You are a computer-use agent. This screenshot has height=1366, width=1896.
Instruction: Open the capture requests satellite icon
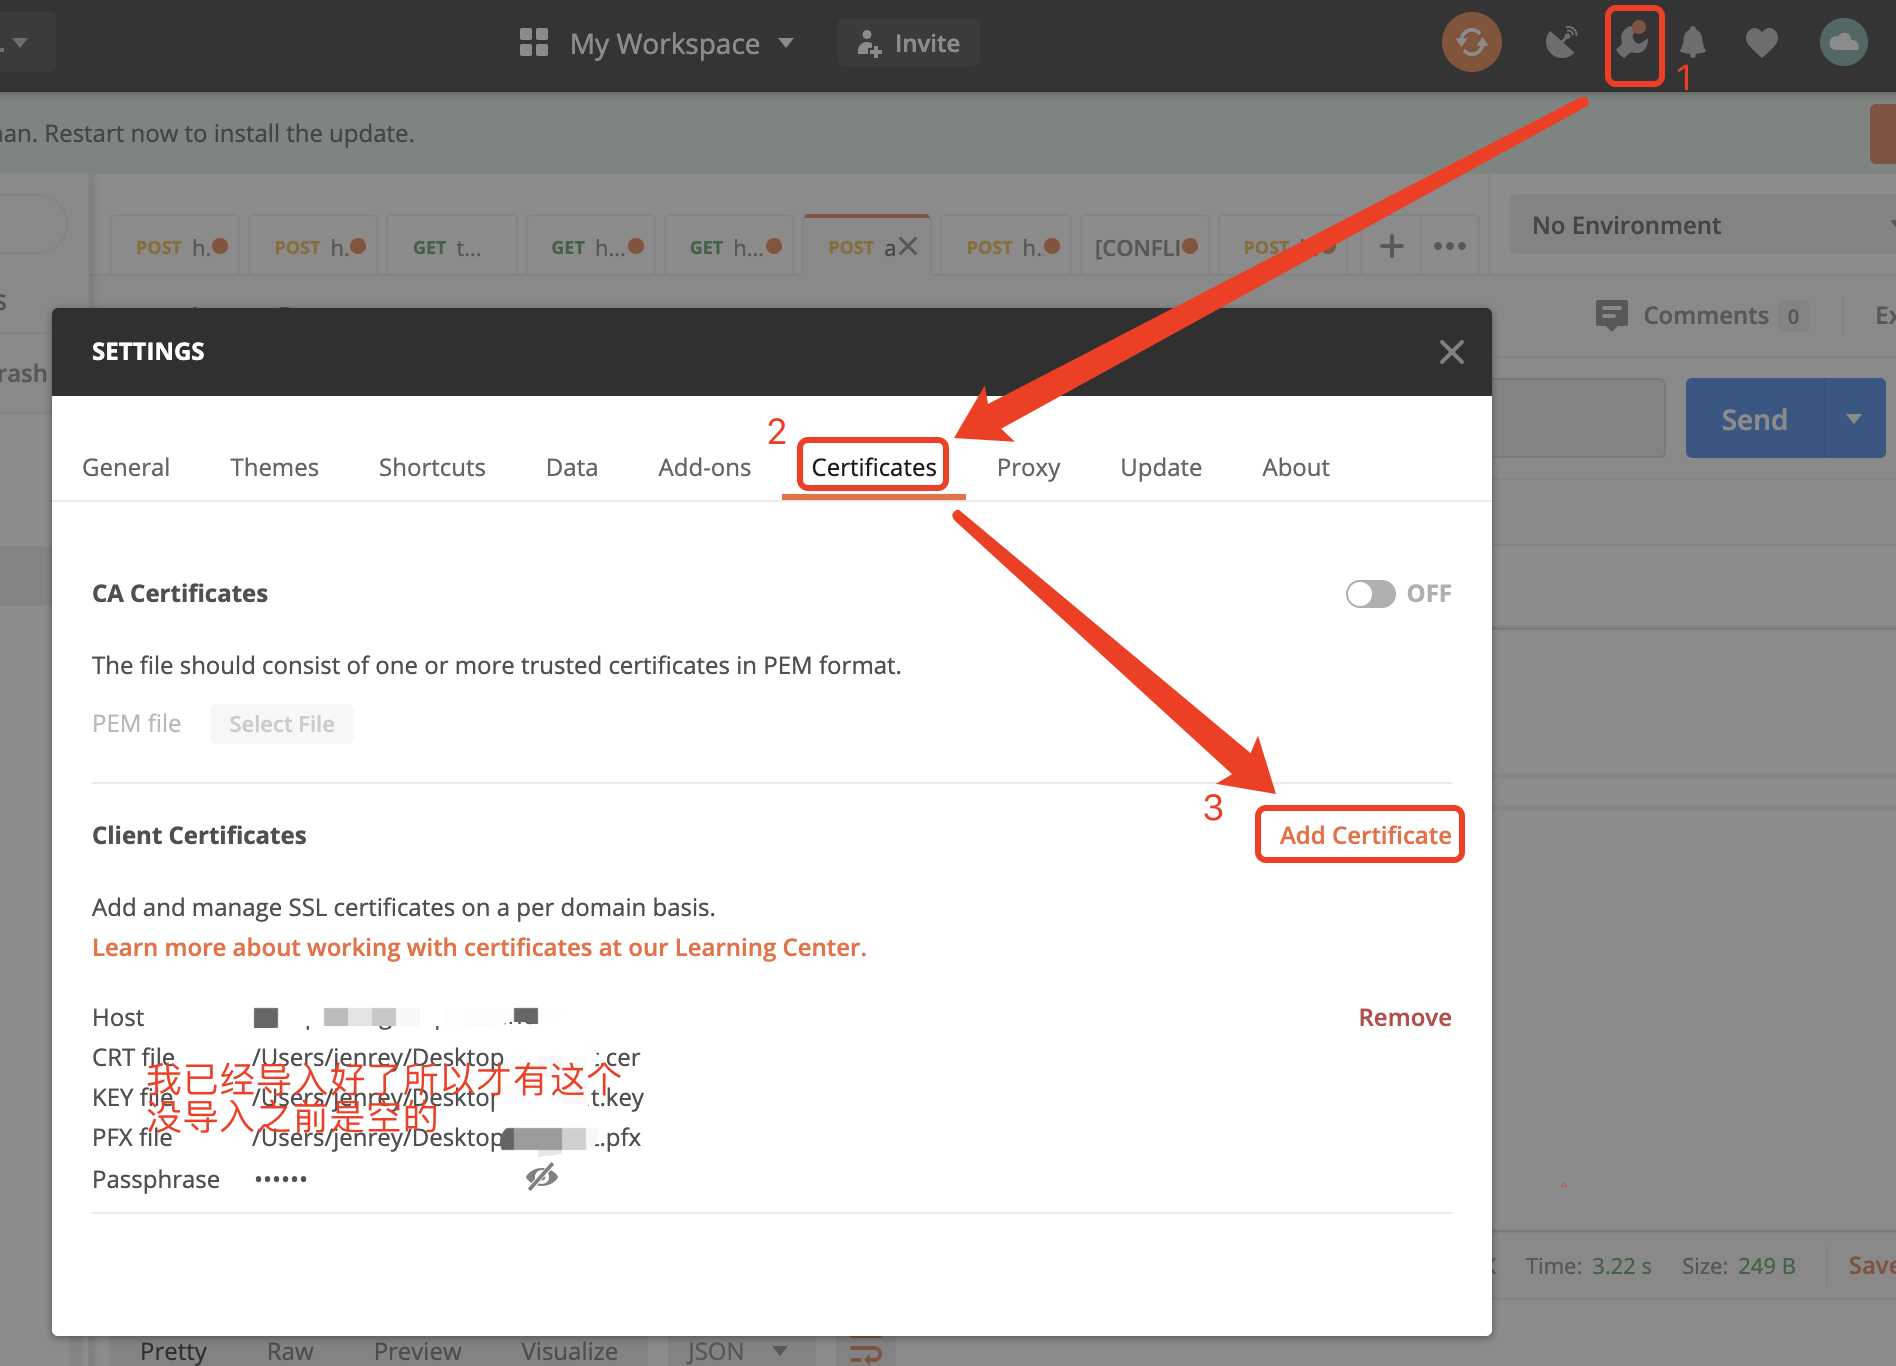1560,43
